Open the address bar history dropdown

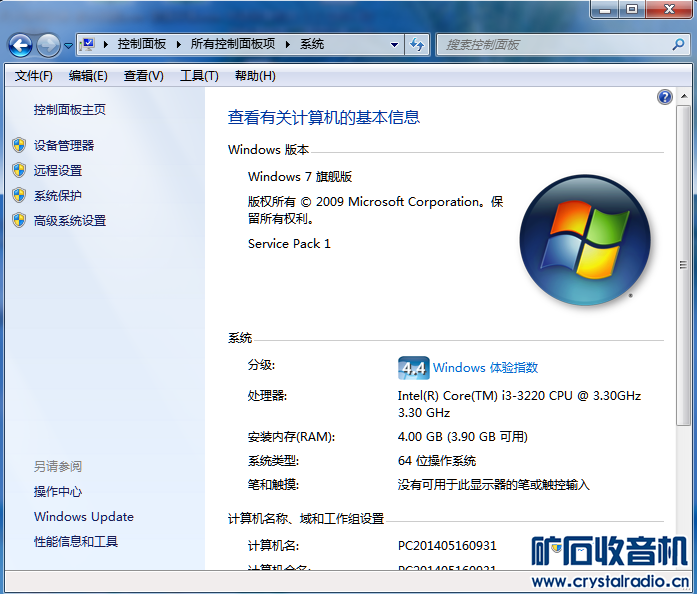394,44
